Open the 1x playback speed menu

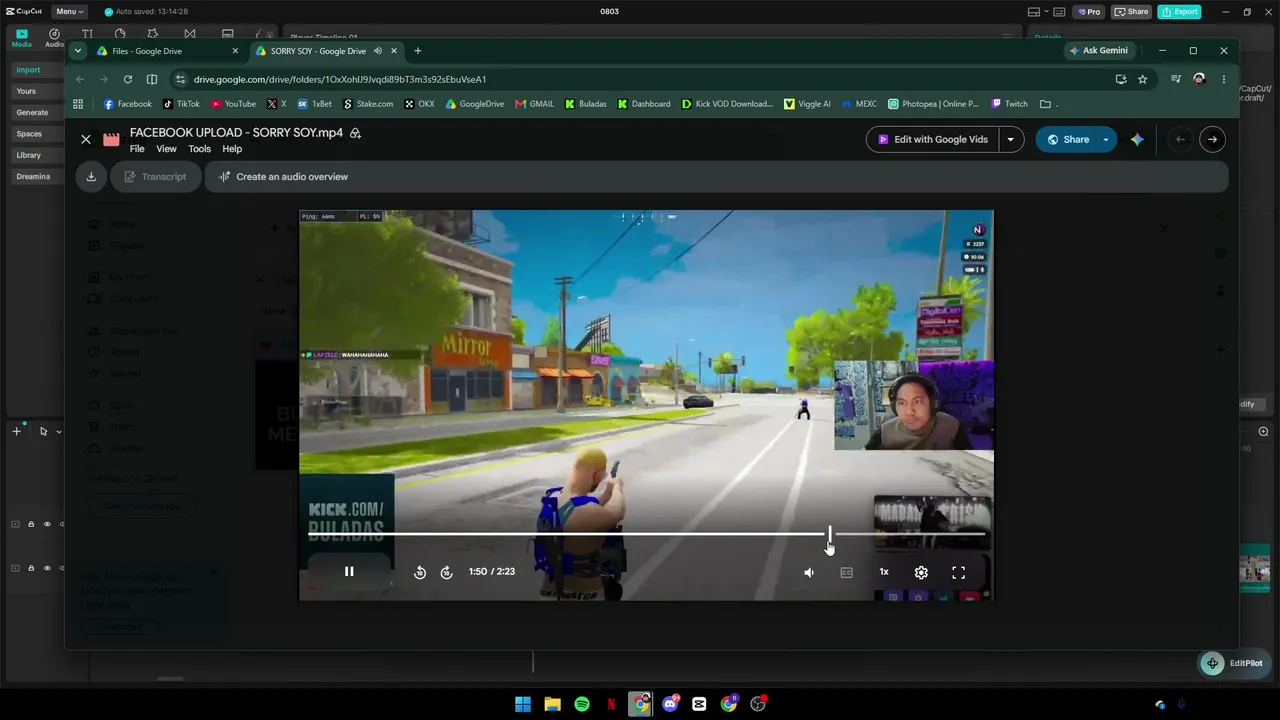[x=884, y=572]
